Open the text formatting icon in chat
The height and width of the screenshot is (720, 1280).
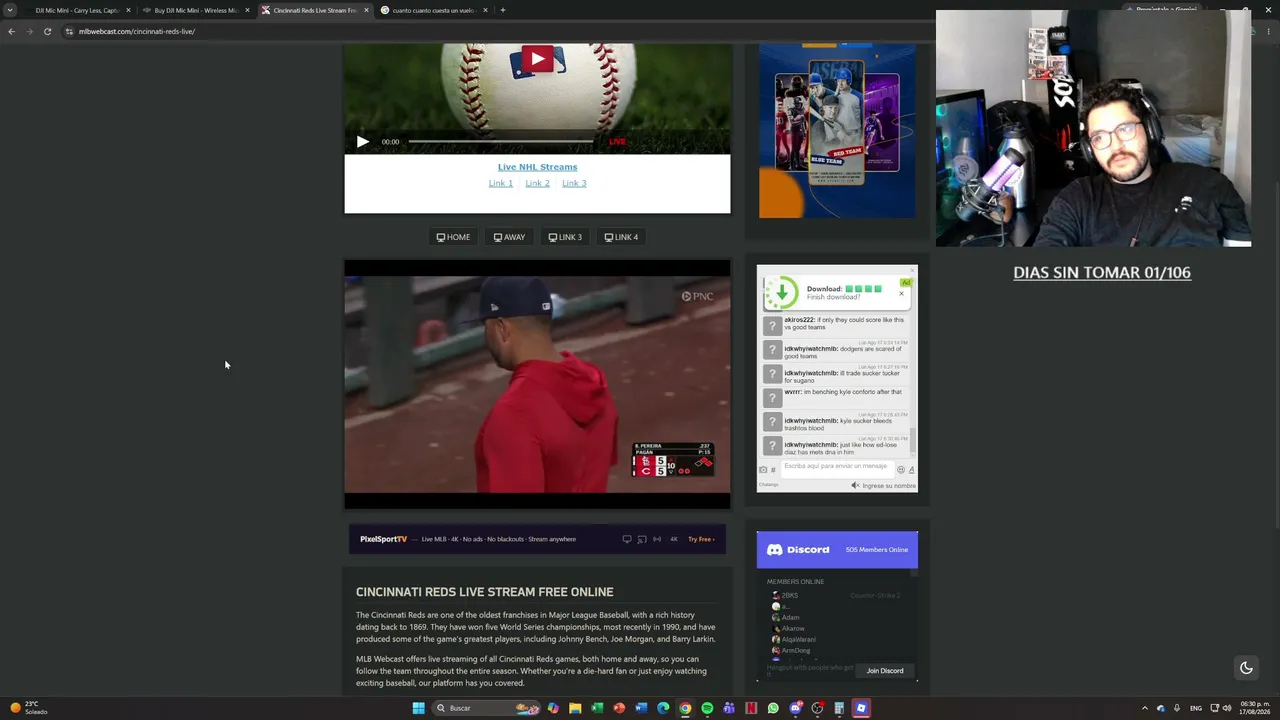tap(911, 470)
